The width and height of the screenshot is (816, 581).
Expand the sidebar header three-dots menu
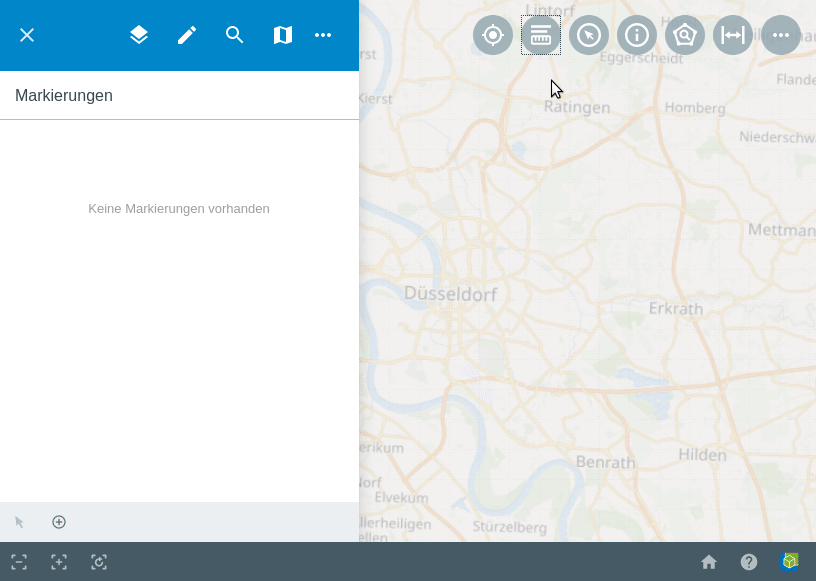coord(323,35)
